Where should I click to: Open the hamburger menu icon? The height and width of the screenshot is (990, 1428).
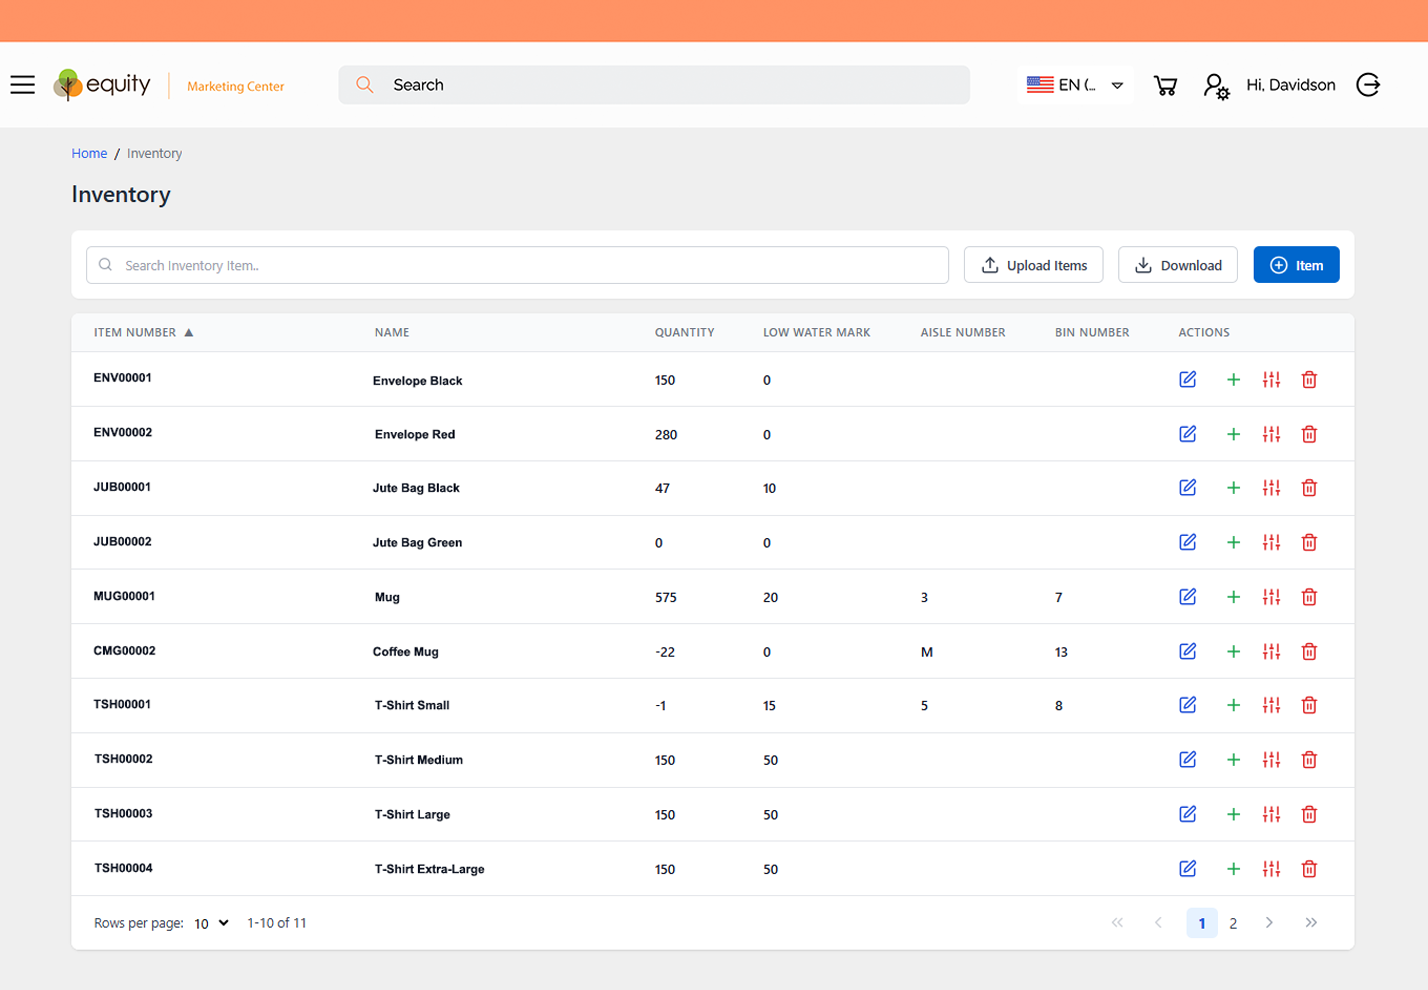[22, 85]
